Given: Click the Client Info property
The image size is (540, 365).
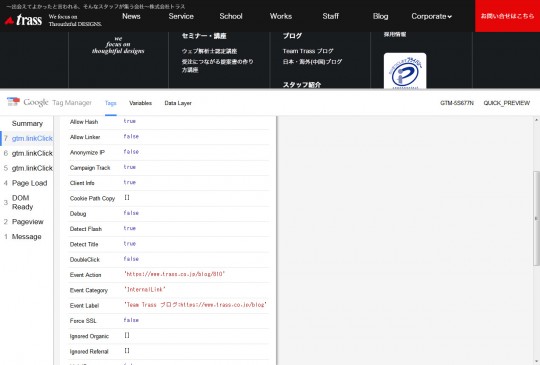Looking at the screenshot, I should tap(82, 183).
